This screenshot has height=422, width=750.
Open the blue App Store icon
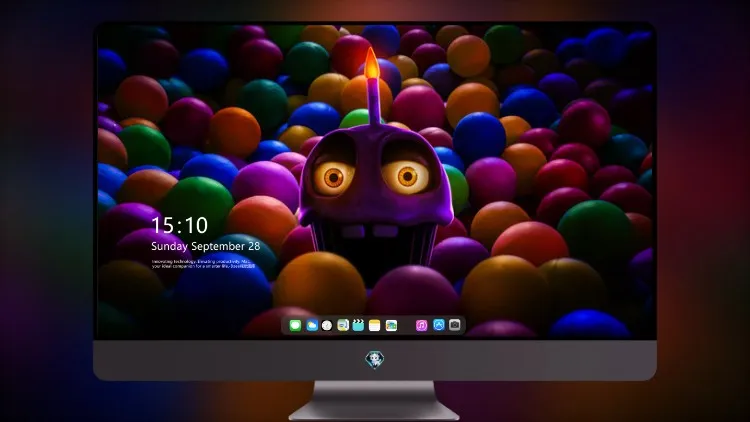pos(439,325)
